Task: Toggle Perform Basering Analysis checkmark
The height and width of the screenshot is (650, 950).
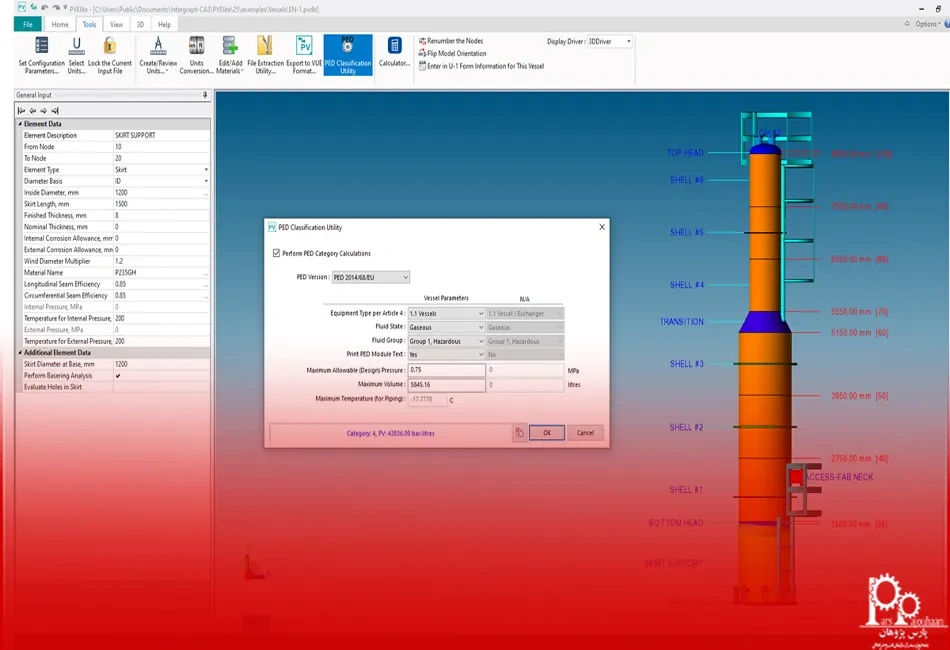Action: point(118,376)
